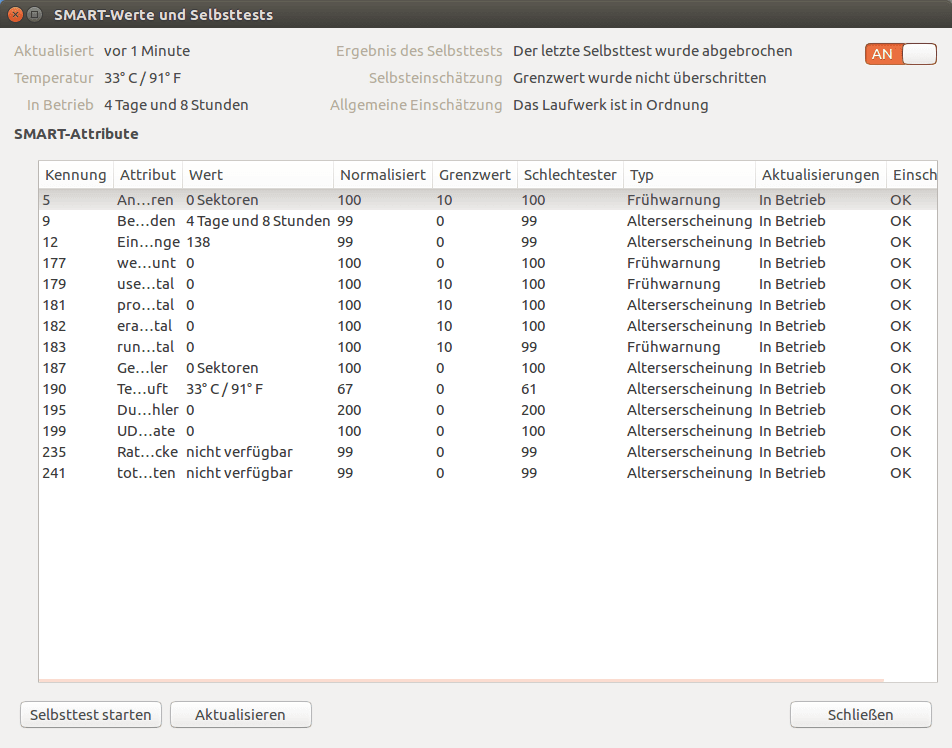Select row with Kennung 179
The width and height of the screenshot is (952, 748).
pos(488,284)
